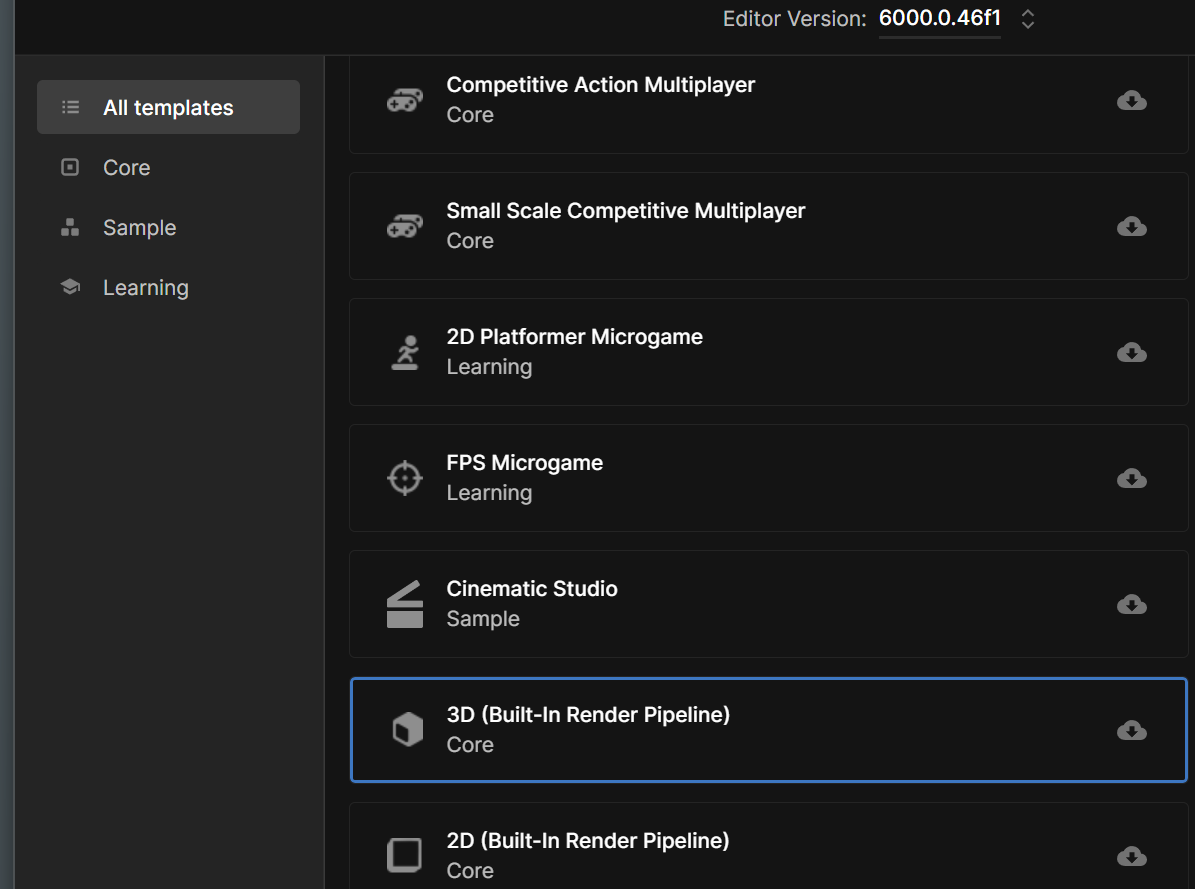This screenshot has width=1195, height=889.
Task: Click the Small Scale Competitive Multiplayer gamepad icon
Action: click(x=405, y=226)
